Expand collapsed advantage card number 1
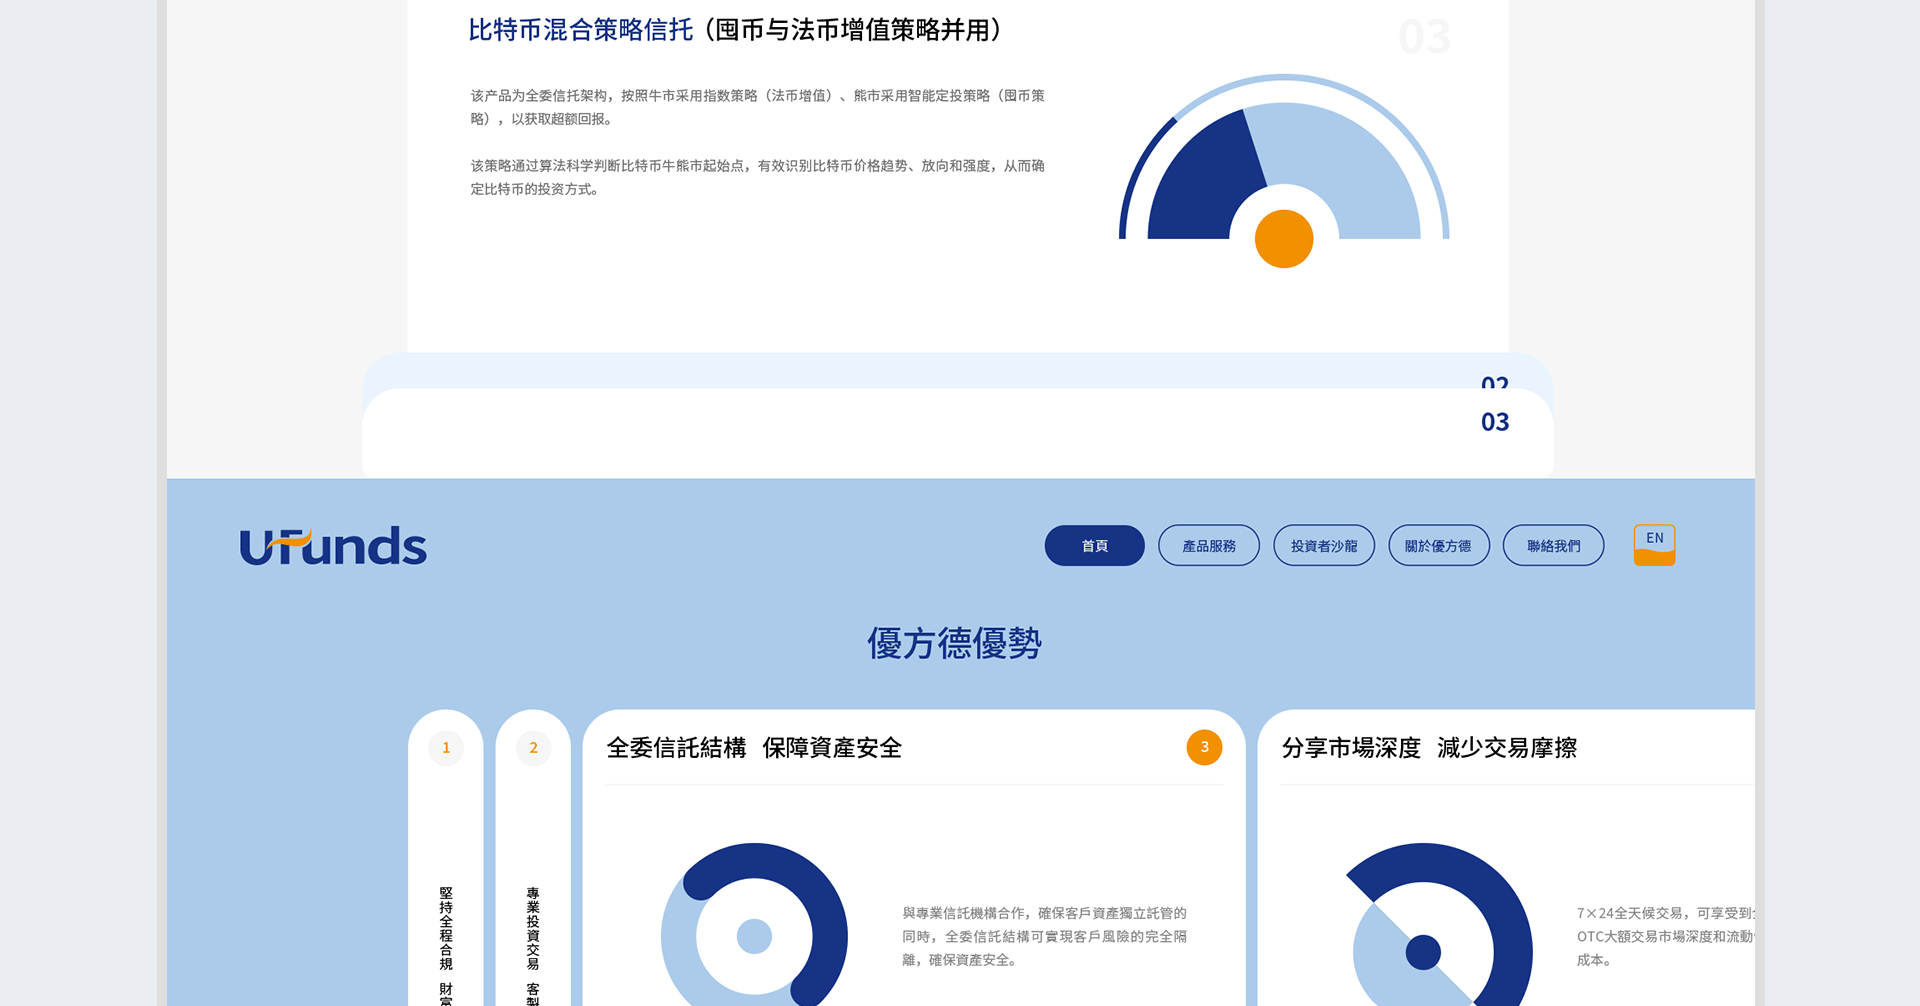The image size is (1920, 1006). click(446, 858)
